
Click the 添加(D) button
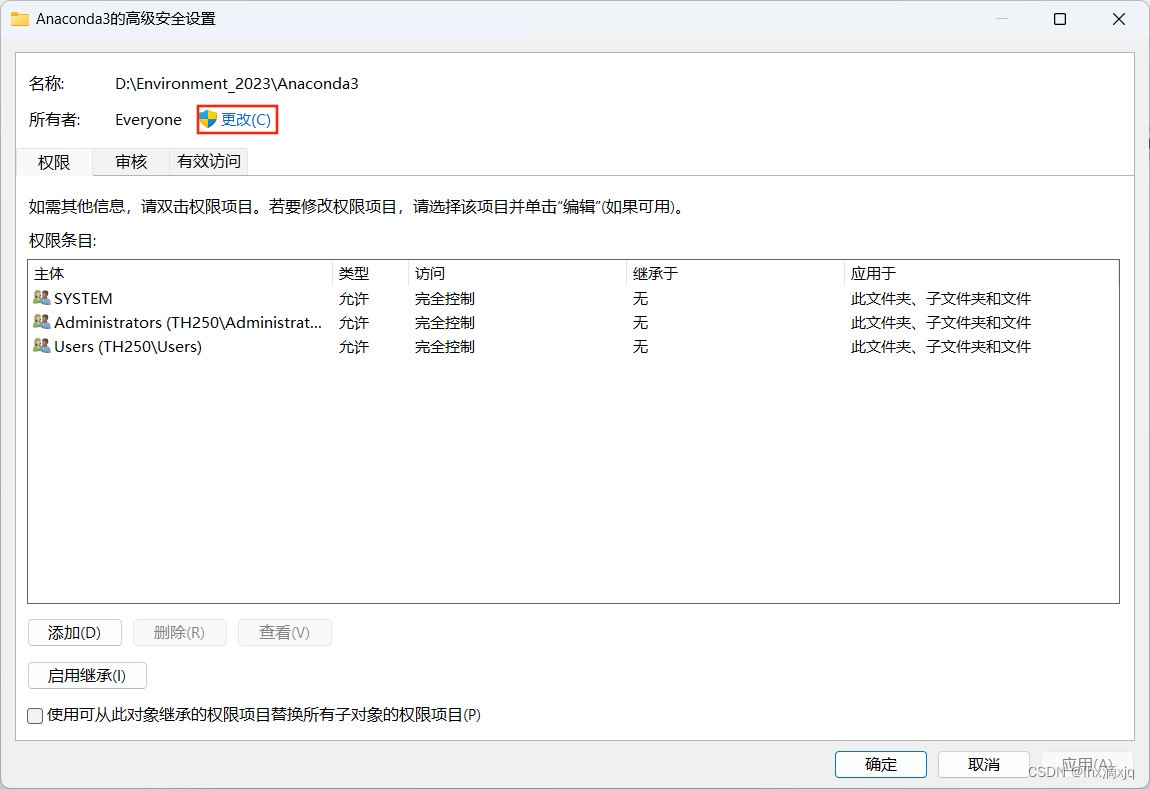tap(75, 632)
